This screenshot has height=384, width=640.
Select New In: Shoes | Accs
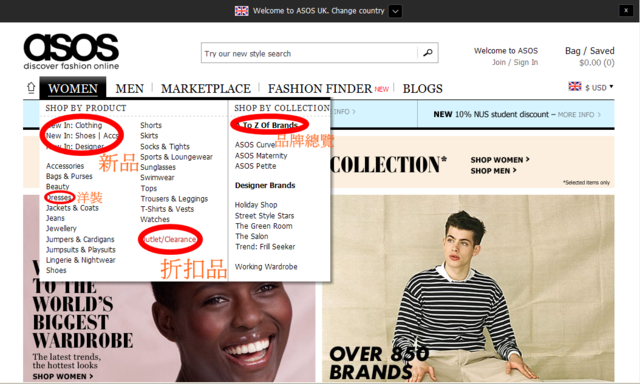click(x=82, y=135)
